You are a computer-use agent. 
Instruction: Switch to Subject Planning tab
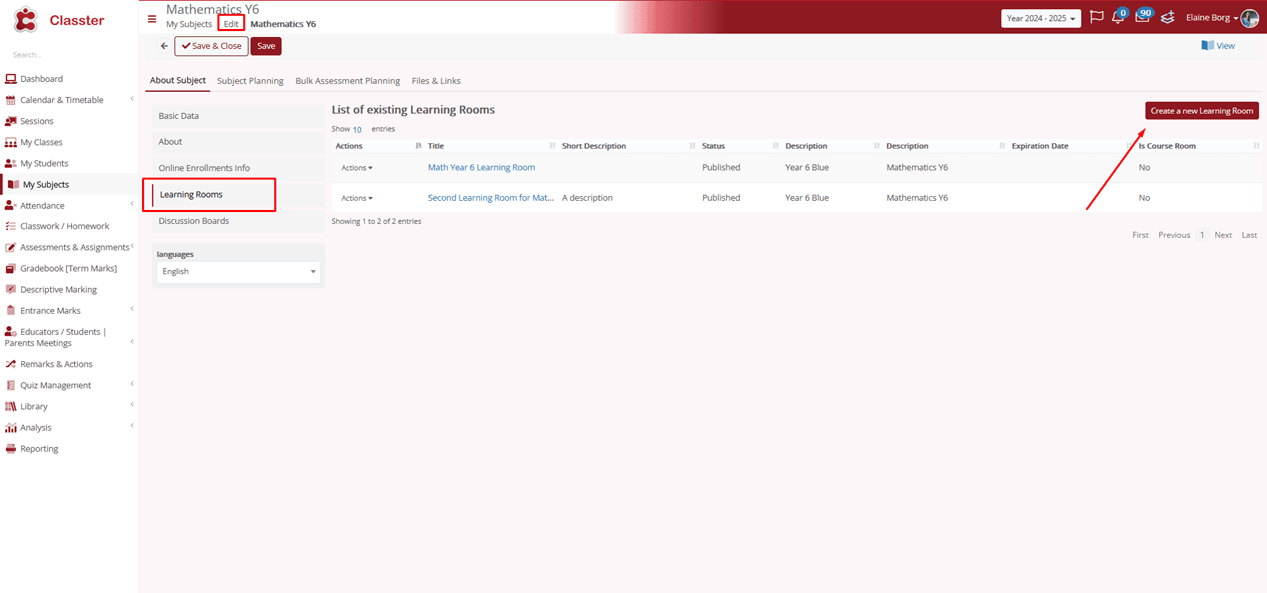(250, 81)
